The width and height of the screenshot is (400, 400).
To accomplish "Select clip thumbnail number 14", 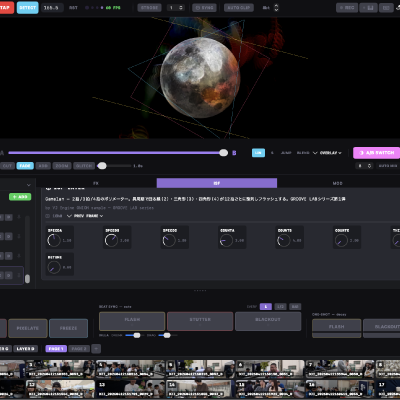I will pyautogui.click(x=200, y=389).
